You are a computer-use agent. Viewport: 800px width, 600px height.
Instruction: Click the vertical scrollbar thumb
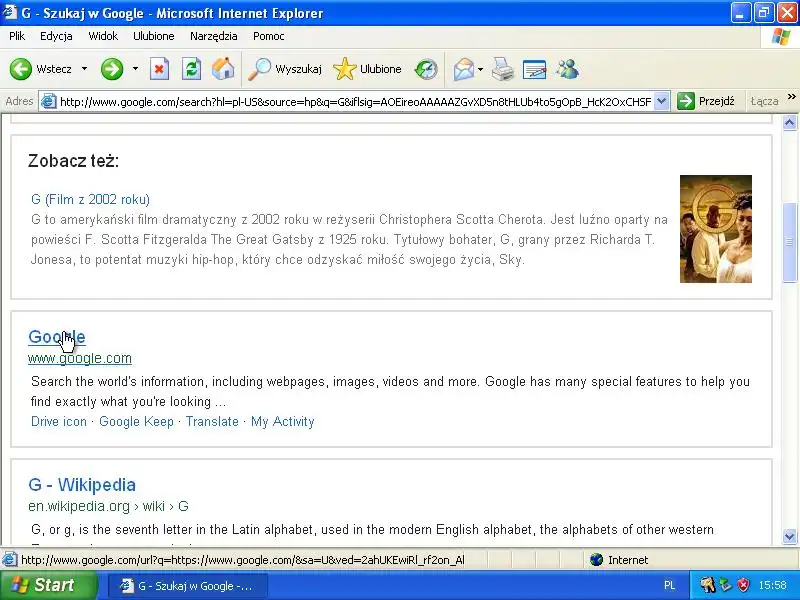789,242
